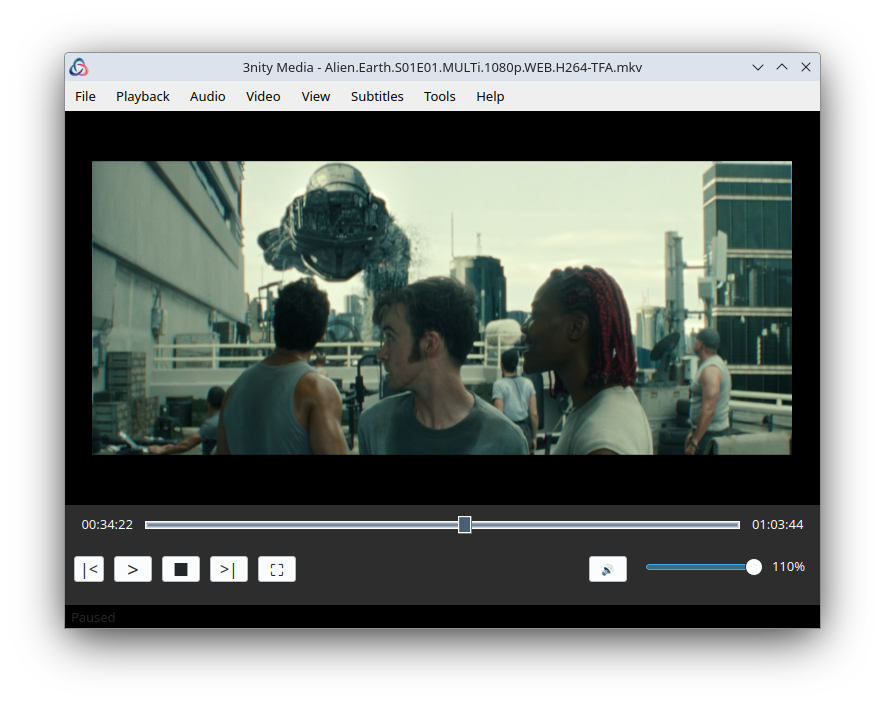885x705 pixels.
Task: Open the Tools menu
Action: pyautogui.click(x=440, y=97)
